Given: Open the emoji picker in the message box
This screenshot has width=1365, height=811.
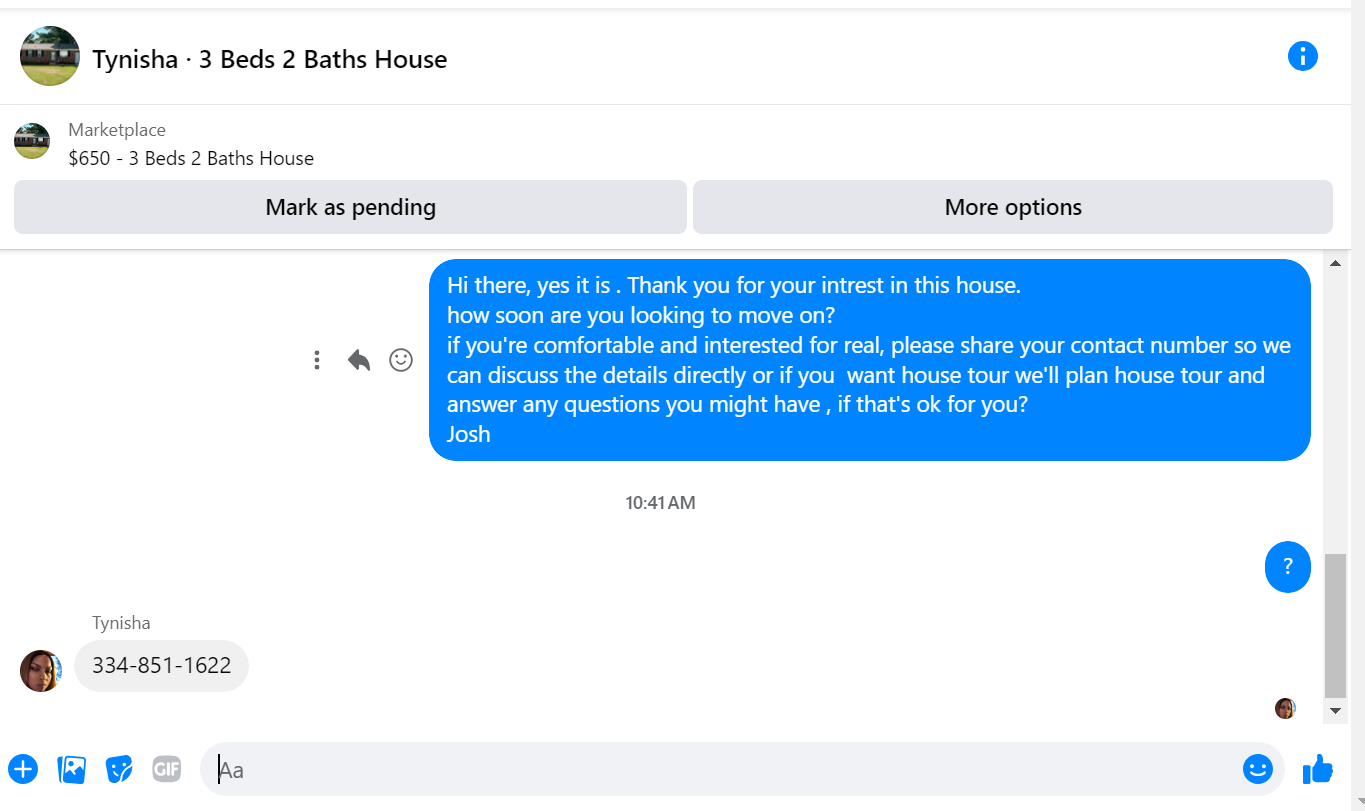Looking at the screenshot, I should click(x=1257, y=769).
